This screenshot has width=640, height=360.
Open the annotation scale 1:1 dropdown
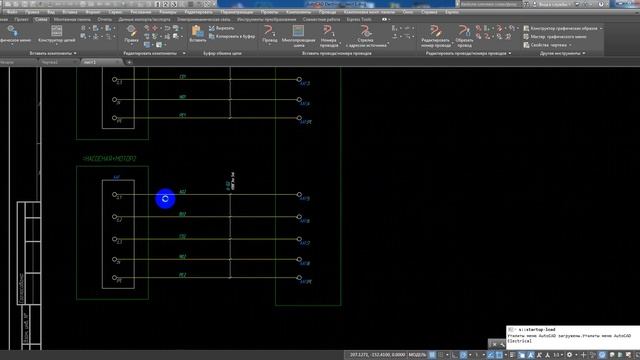(x=558, y=355)
